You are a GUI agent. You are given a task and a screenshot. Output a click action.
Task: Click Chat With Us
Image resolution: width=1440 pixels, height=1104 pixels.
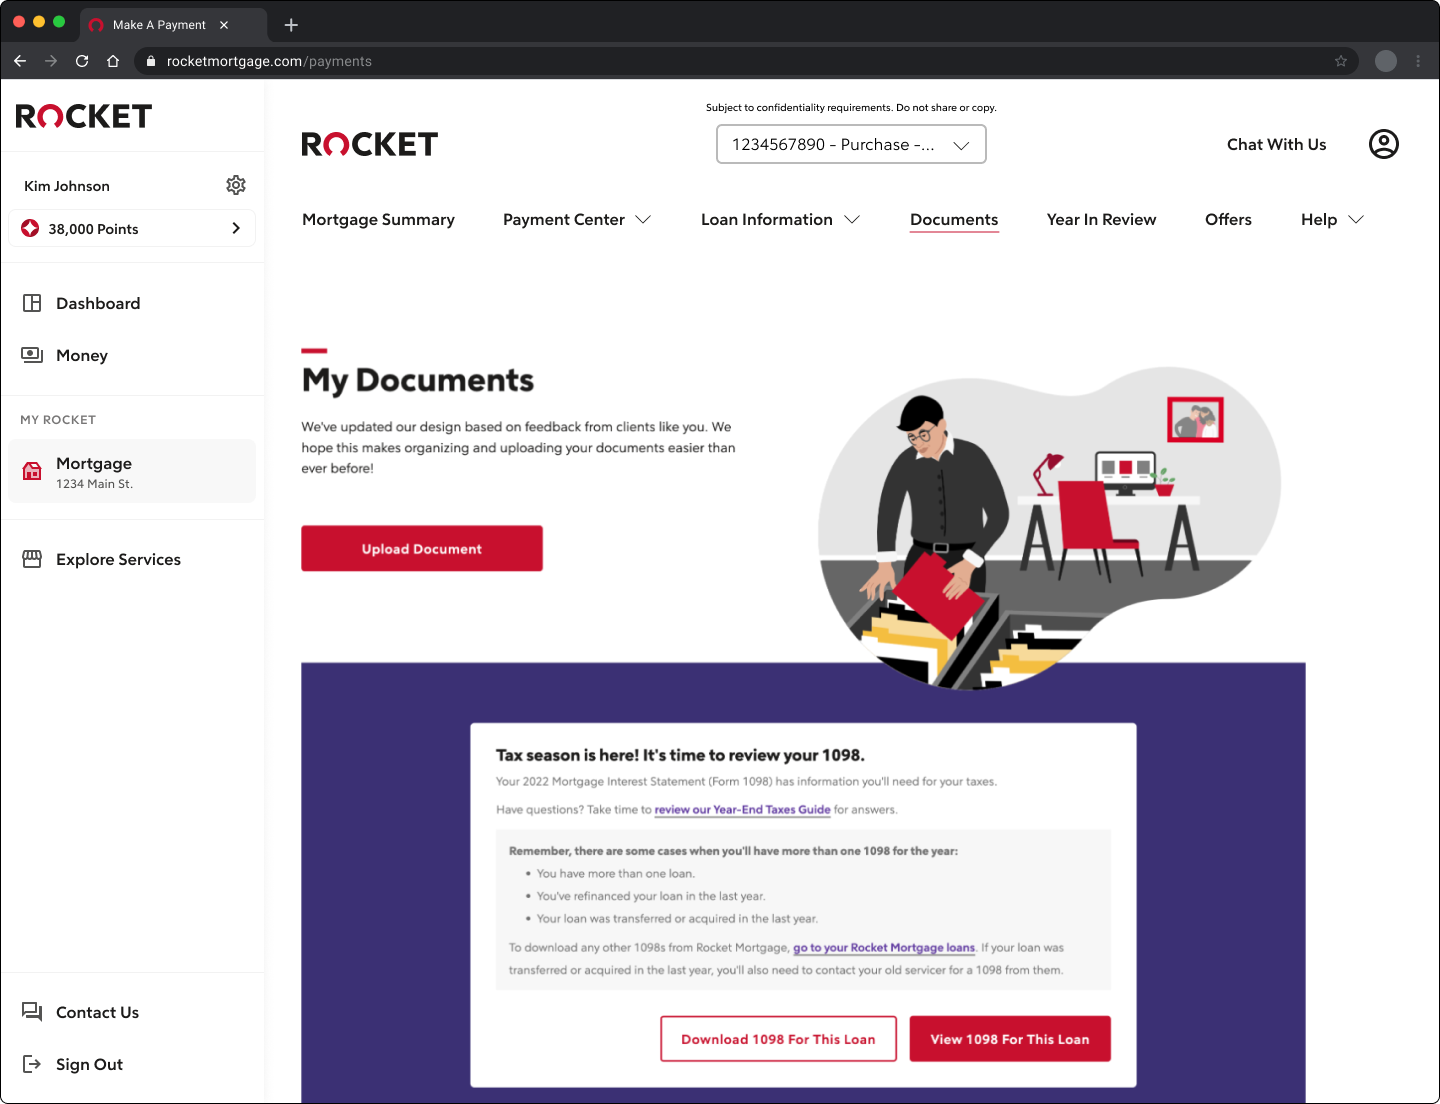coord(1276,144)
